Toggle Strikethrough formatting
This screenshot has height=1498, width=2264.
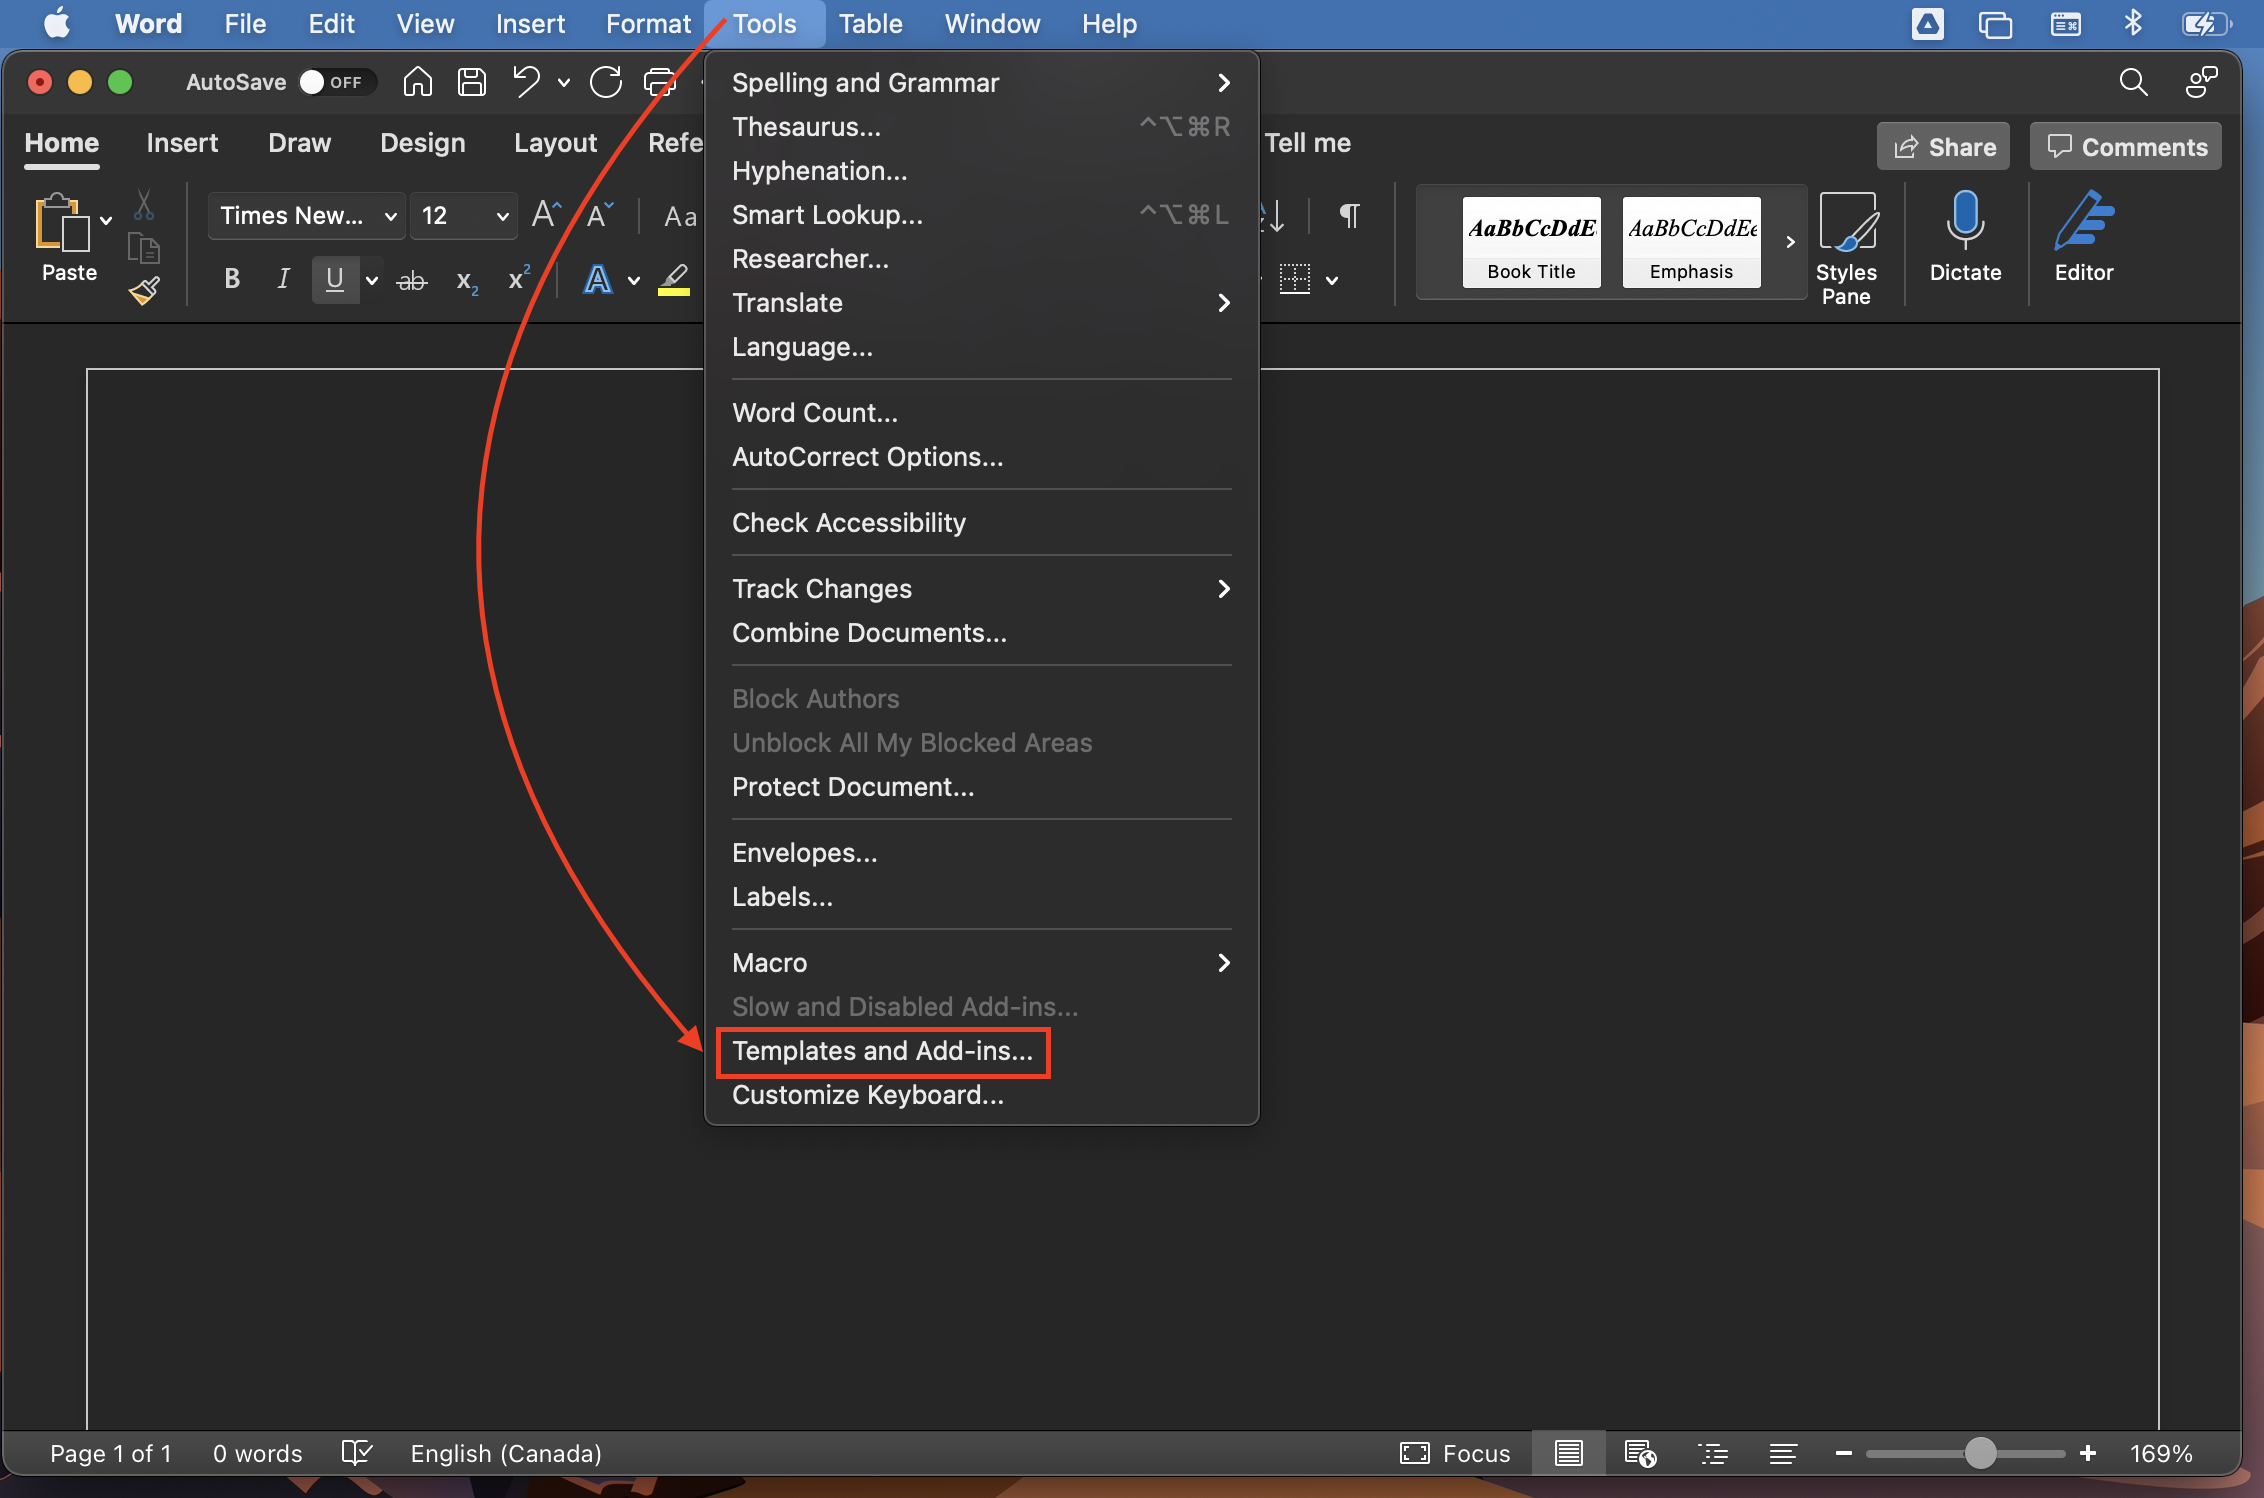pos(412,281)
